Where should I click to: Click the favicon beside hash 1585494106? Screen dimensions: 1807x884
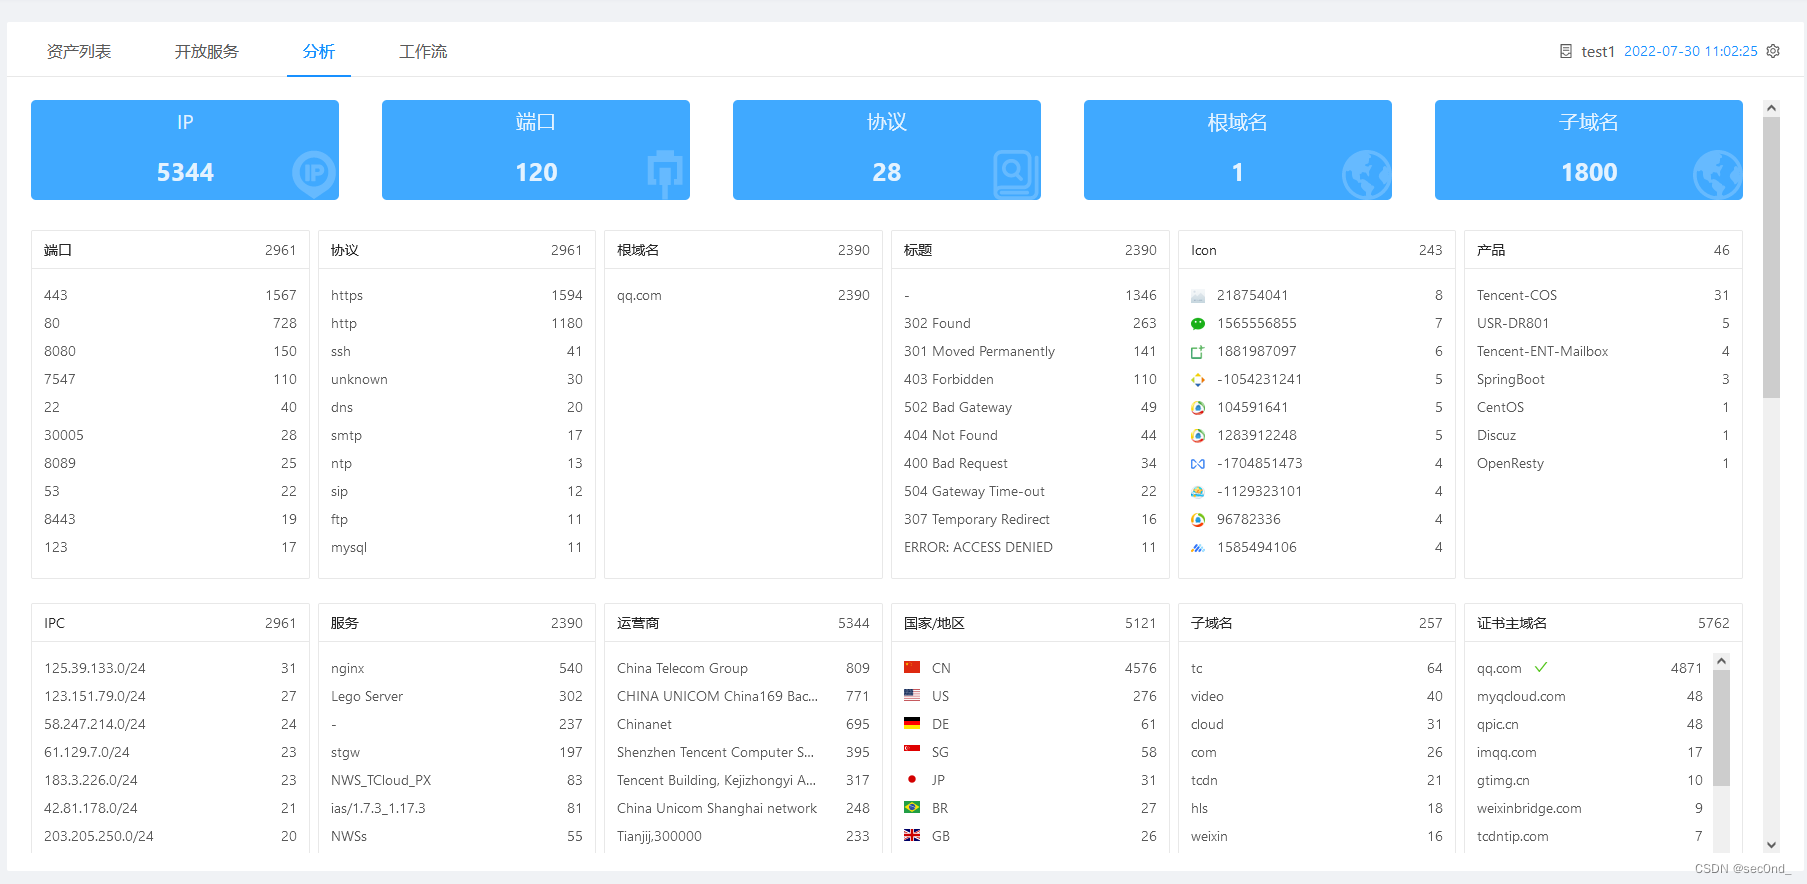point(1198,548)
